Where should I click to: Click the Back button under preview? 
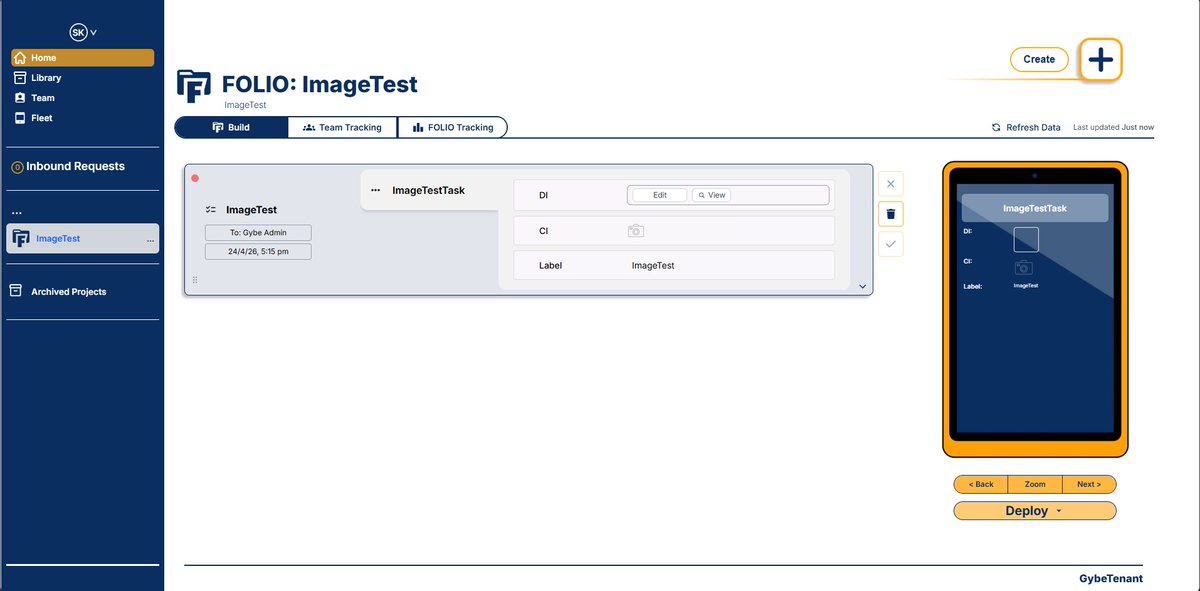click(x=981, y=484)
